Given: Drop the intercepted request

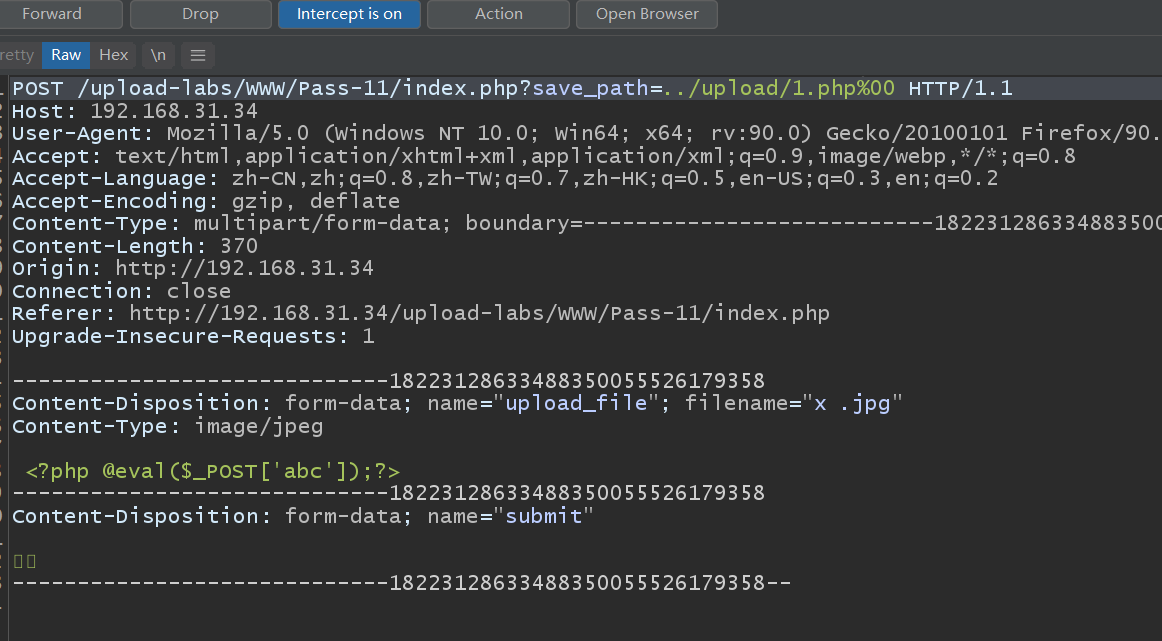Looking at the screenshot, I should (200, 14).
